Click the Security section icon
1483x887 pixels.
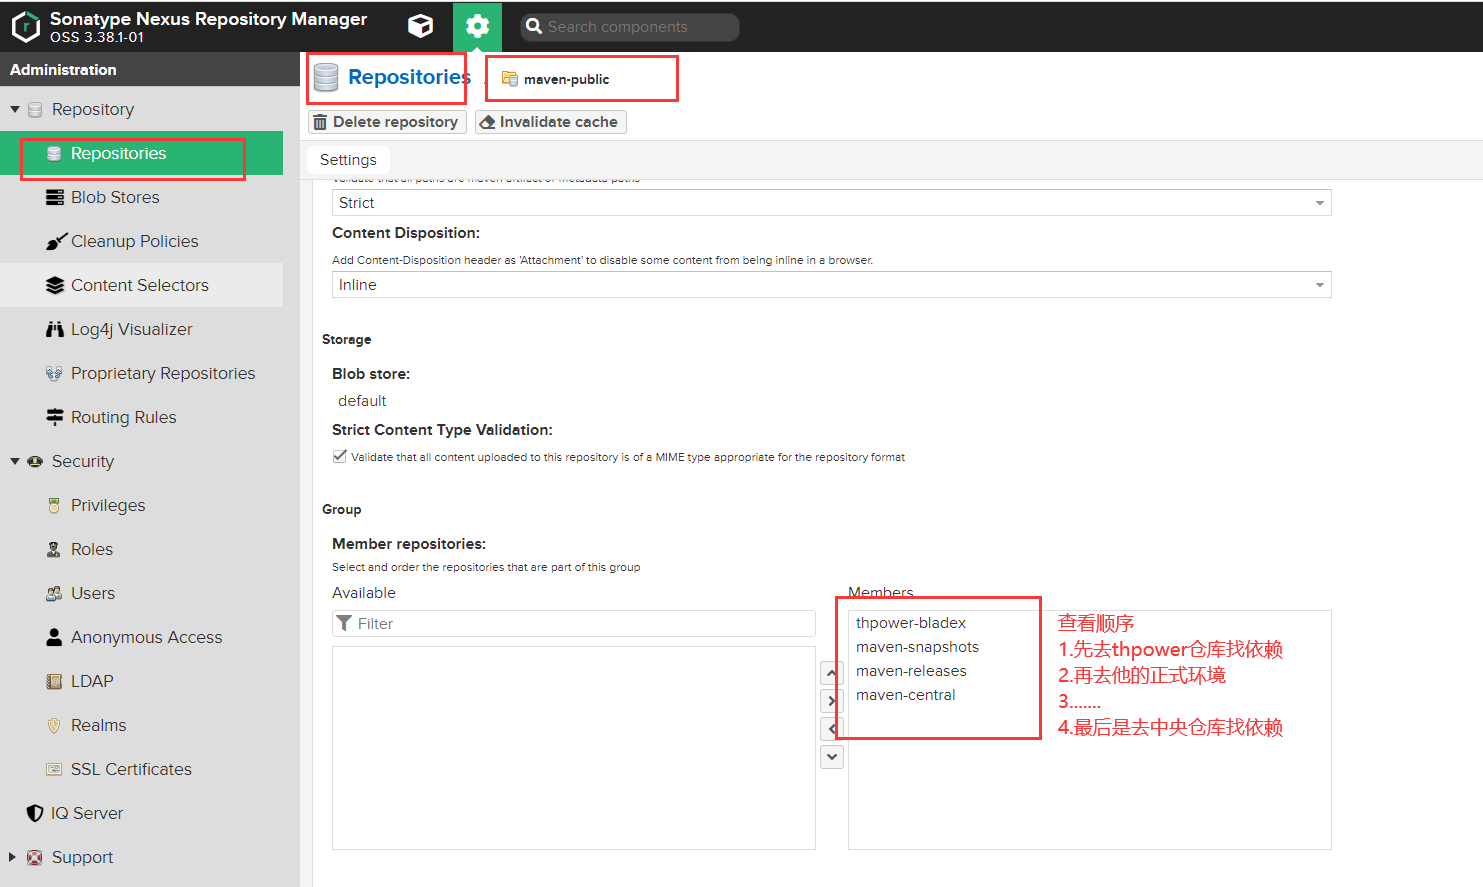coord(35,461)
